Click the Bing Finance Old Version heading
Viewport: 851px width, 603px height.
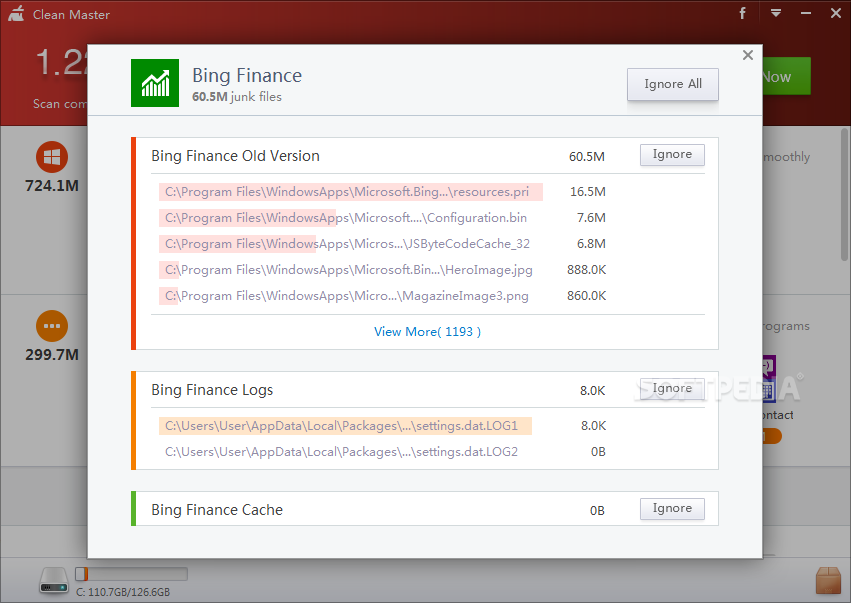point(235,156)
